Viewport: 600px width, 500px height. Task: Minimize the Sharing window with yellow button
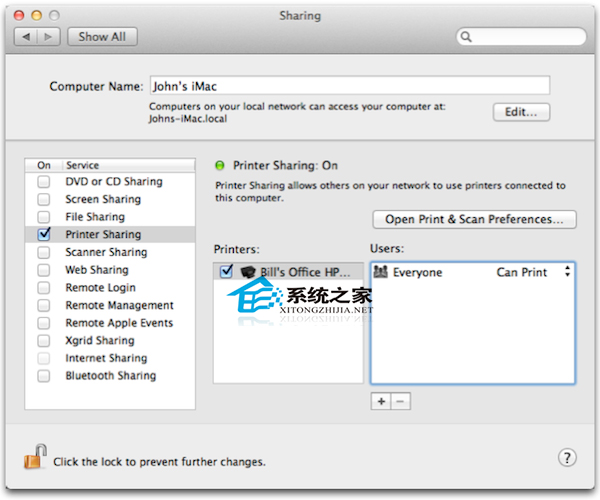point(37,15)
